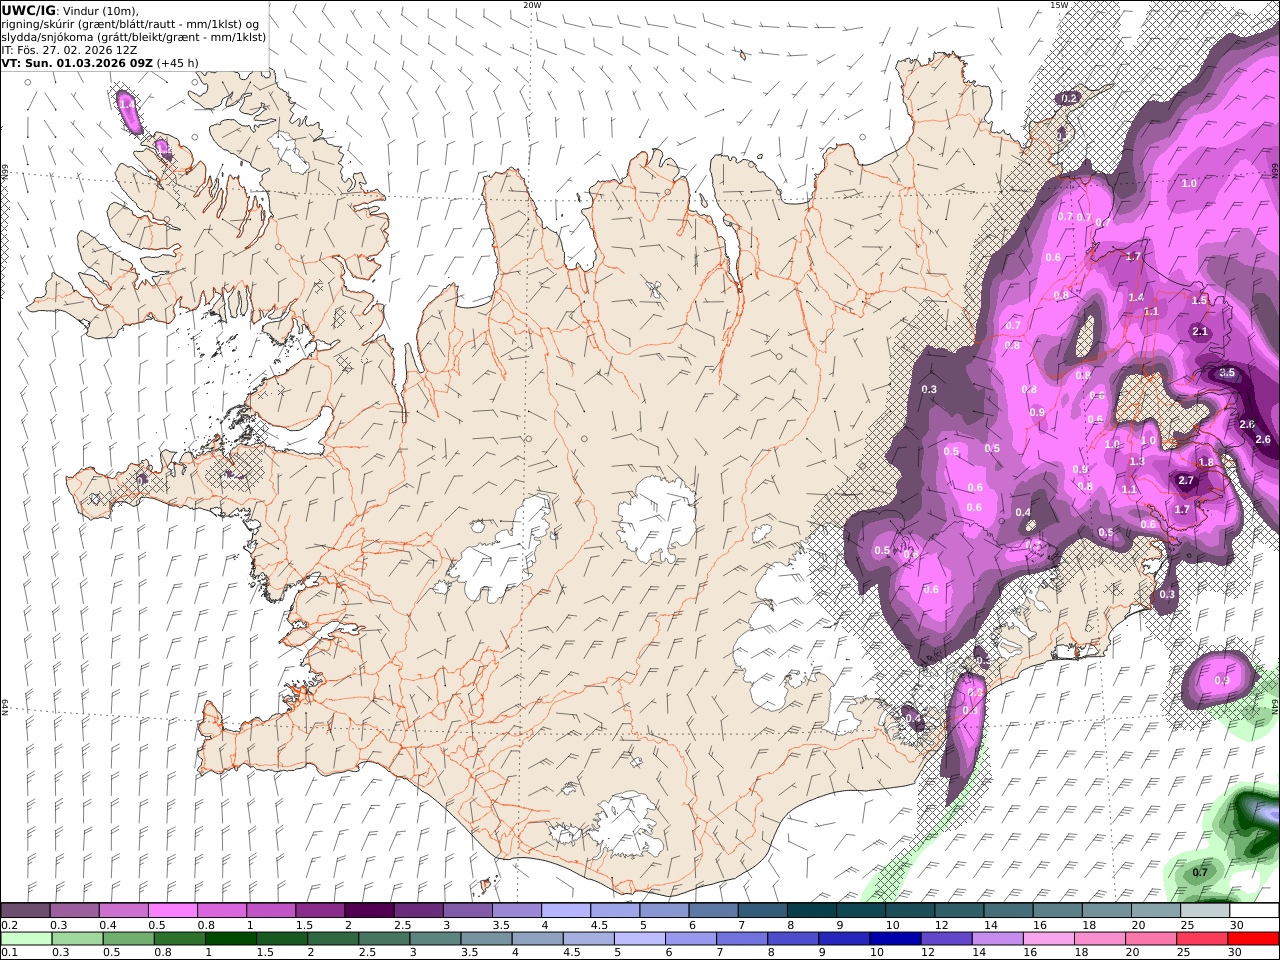Click the '(+45 h)' forecast offset
The width and height of the screenshot is (1280, 960).
click(x=178, y=63)
